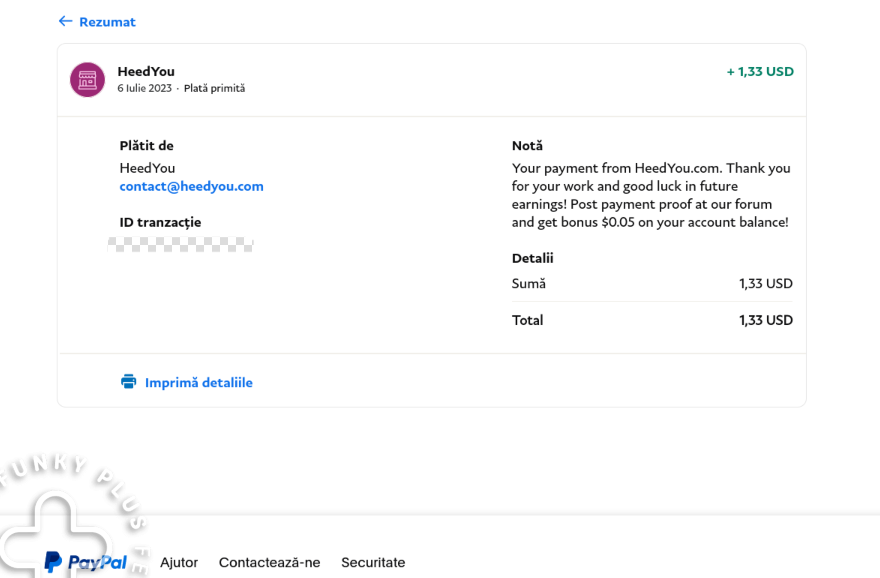The width and height of the screenshot is (880, 578).
Task: Click the HeedYou merchant store avatar
Action: click(87, 80)
